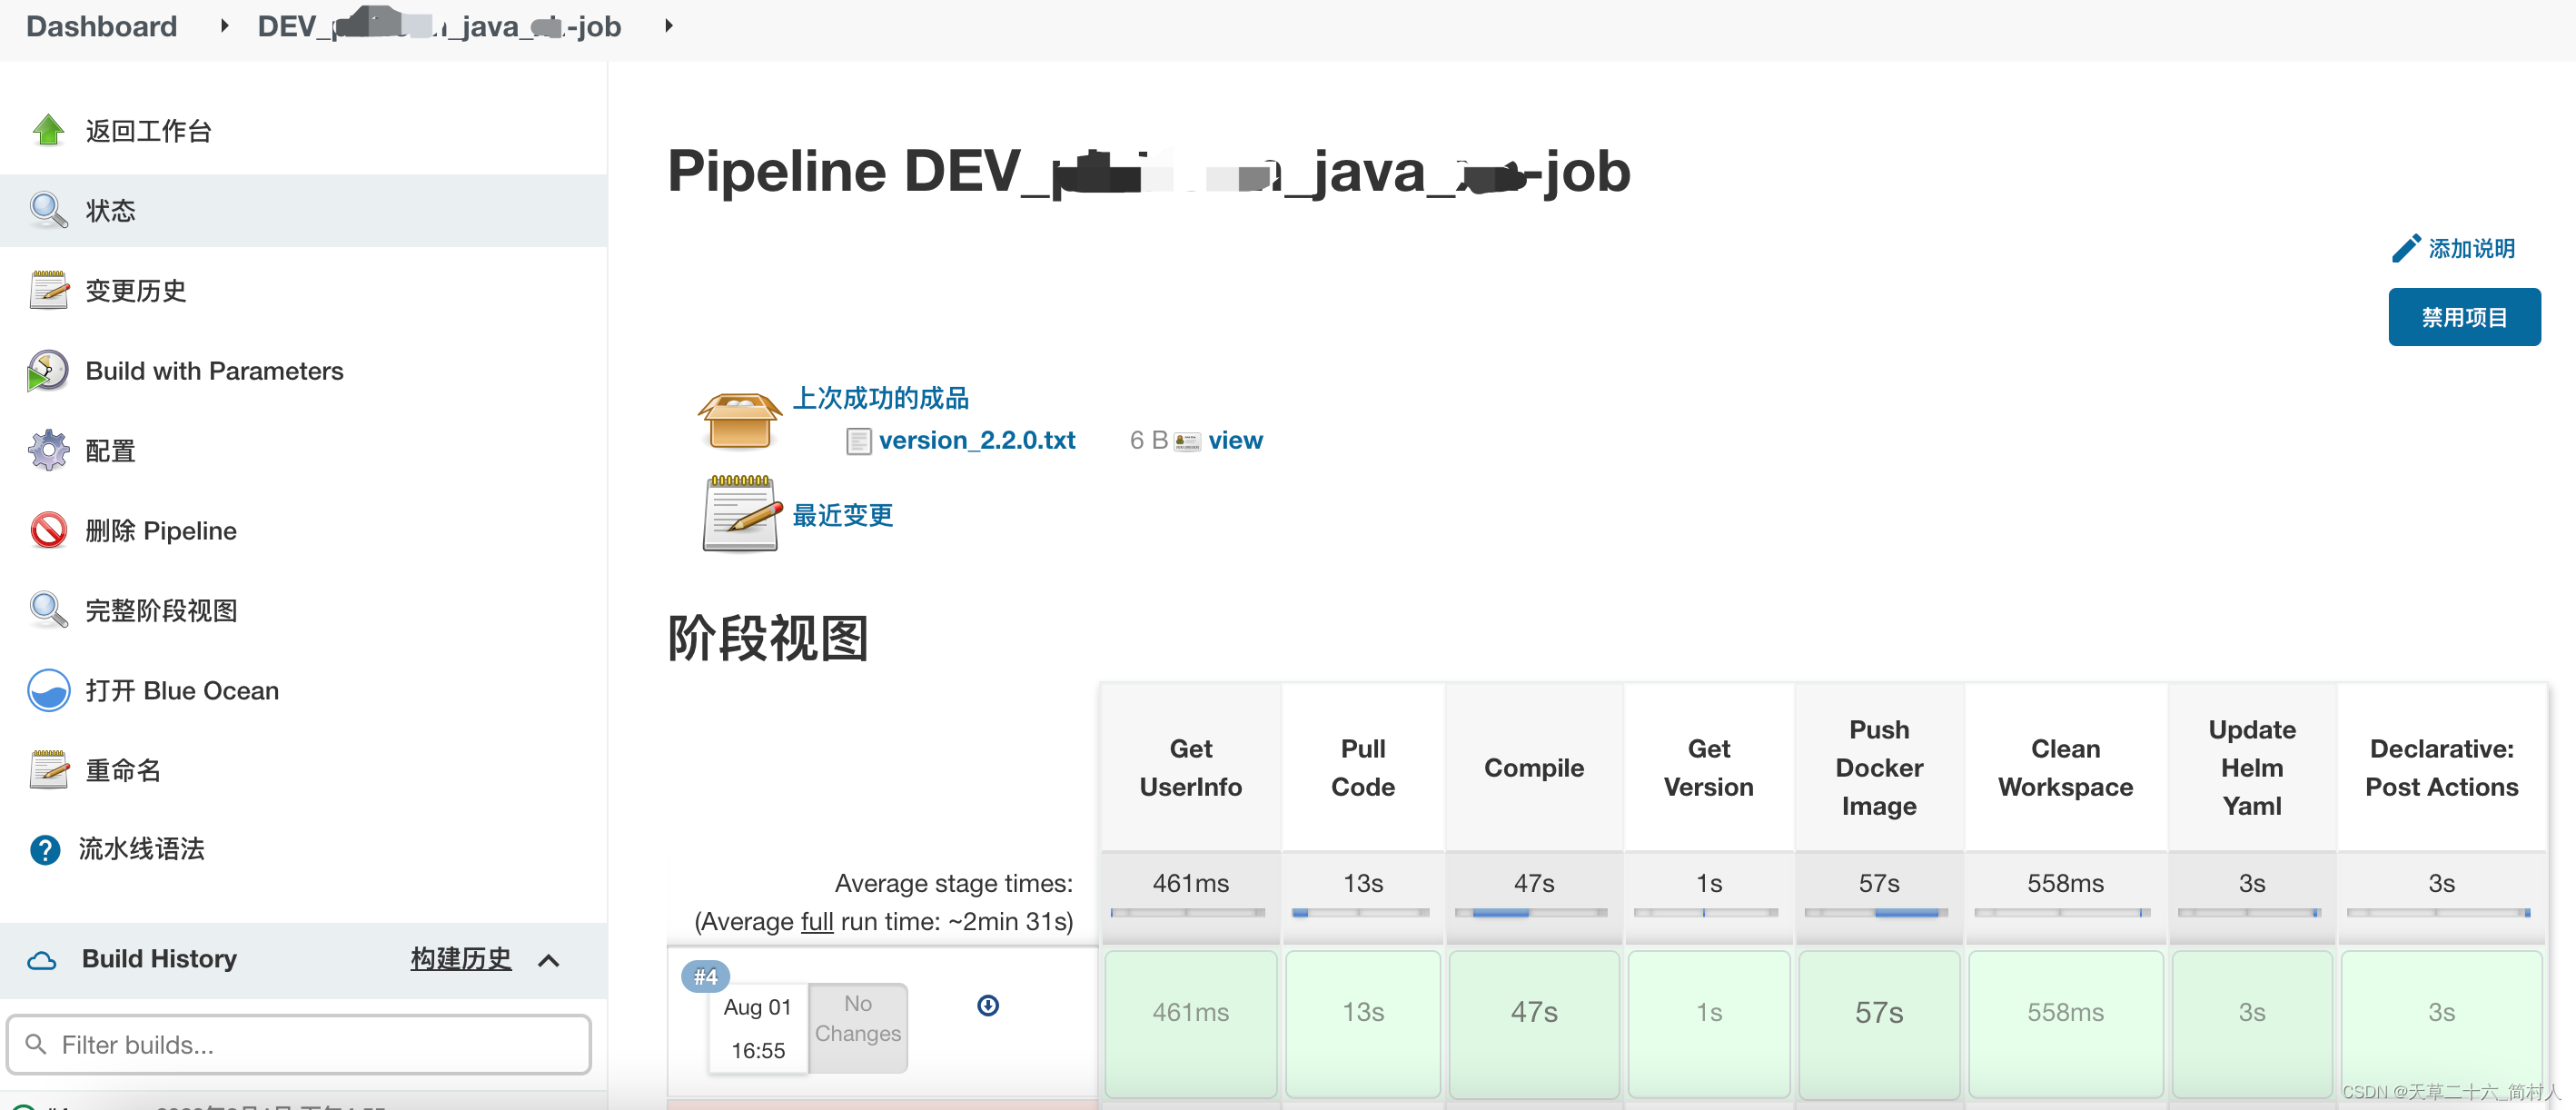The width and height of the screenshot is (2576, 1110).
Task: Click the Build with Parameters clock icon
Action: click(48, 371)
